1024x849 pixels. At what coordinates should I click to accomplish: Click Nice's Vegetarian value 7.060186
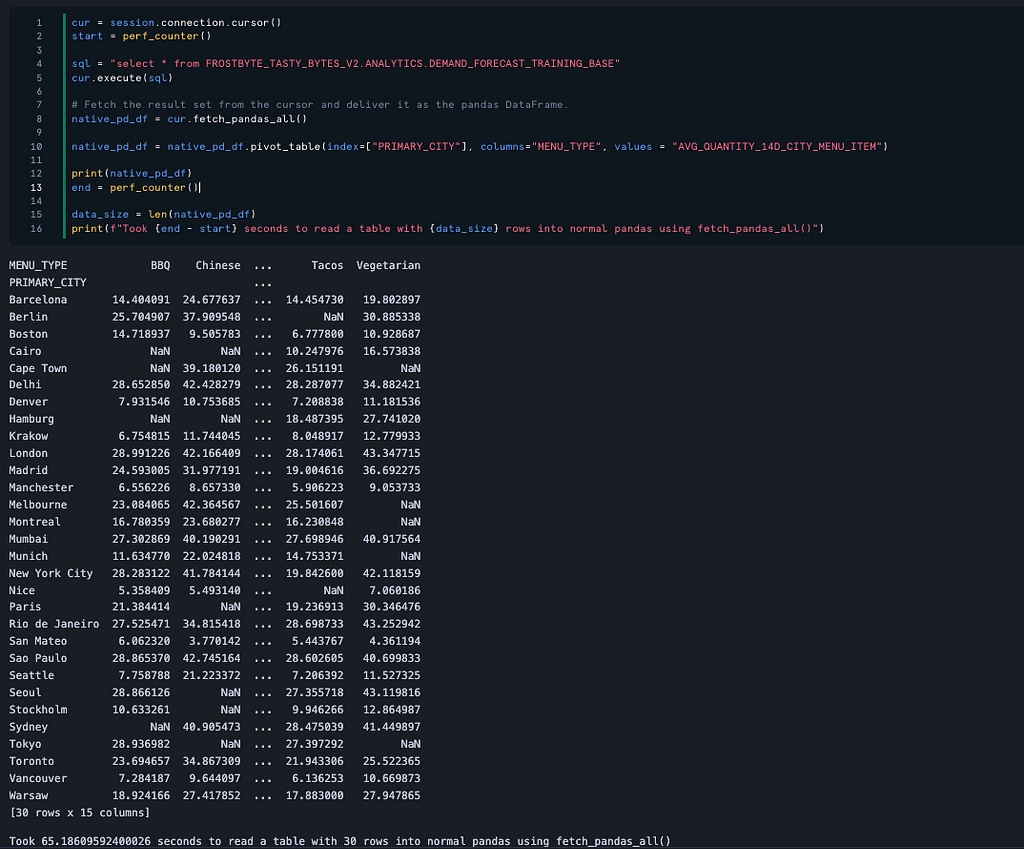(395, 590)
